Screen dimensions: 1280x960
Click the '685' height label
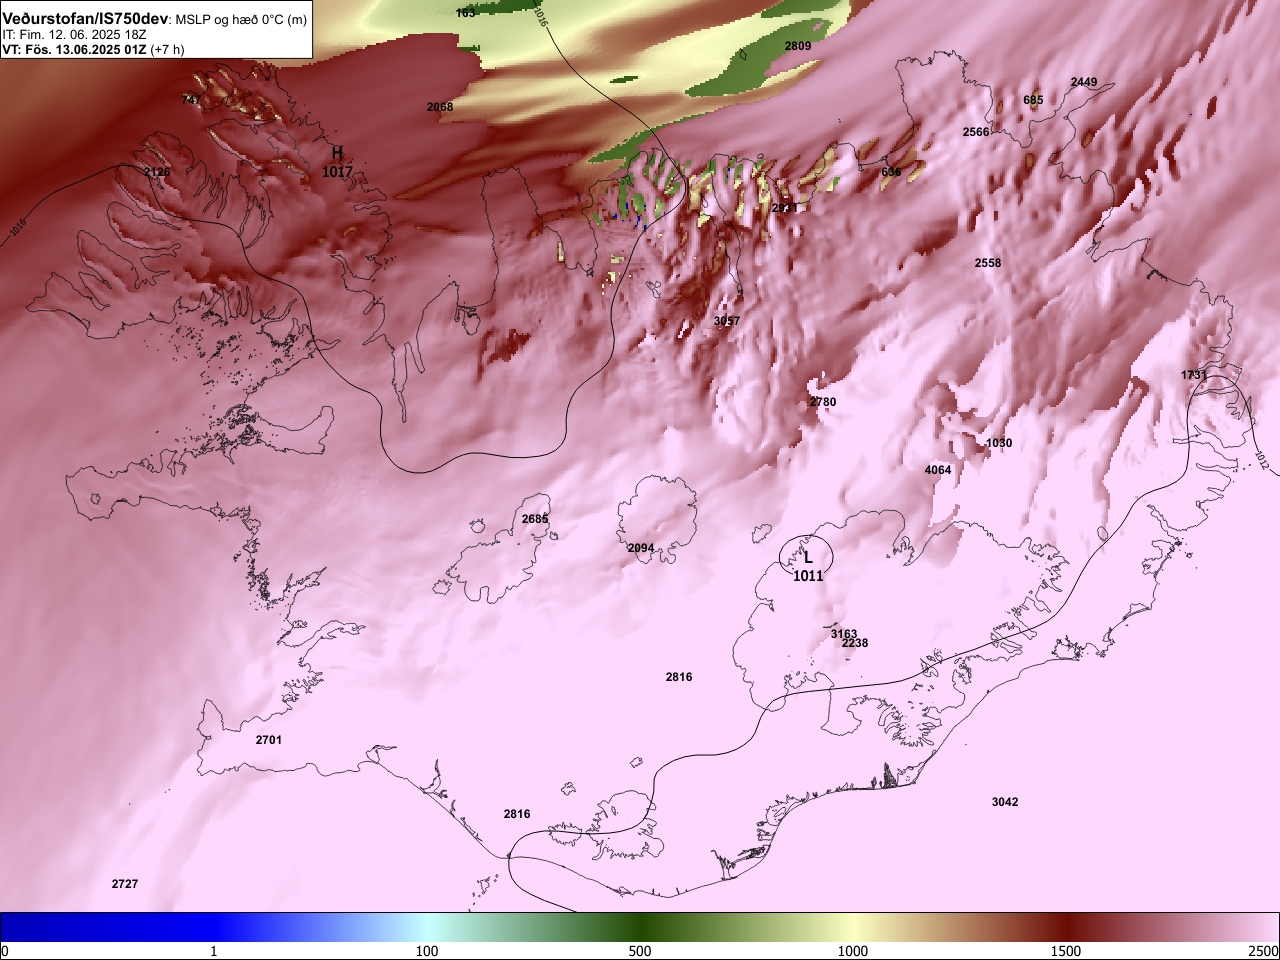pyautogui.click(x=1033, y=100)
